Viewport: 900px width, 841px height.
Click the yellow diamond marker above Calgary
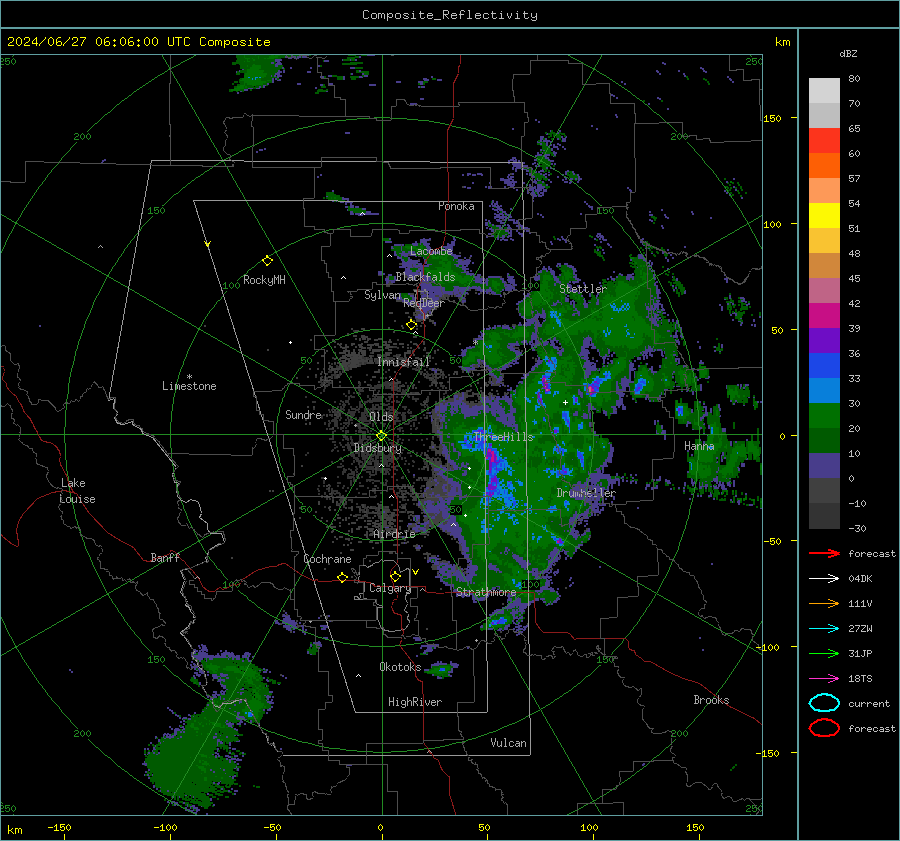click(x=395, y=576)
